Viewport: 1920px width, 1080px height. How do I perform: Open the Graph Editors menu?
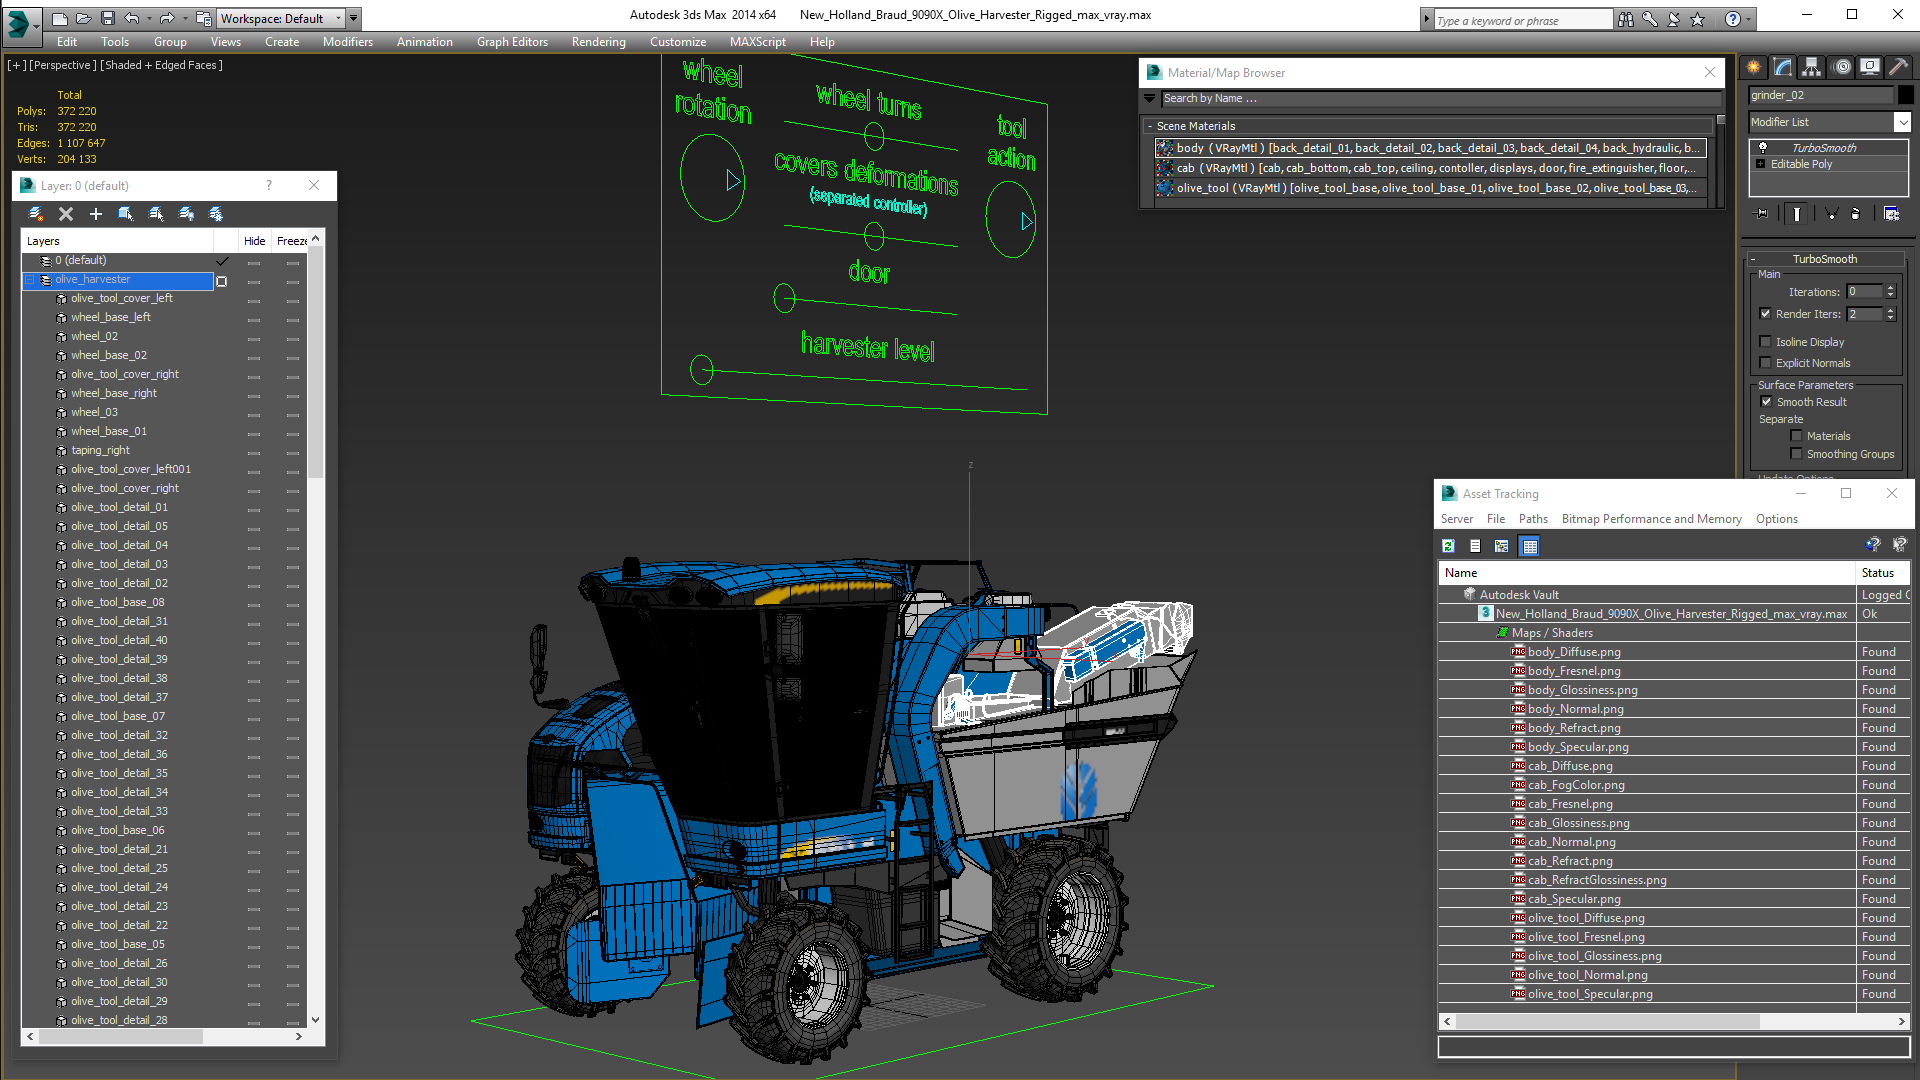(512, 42)
